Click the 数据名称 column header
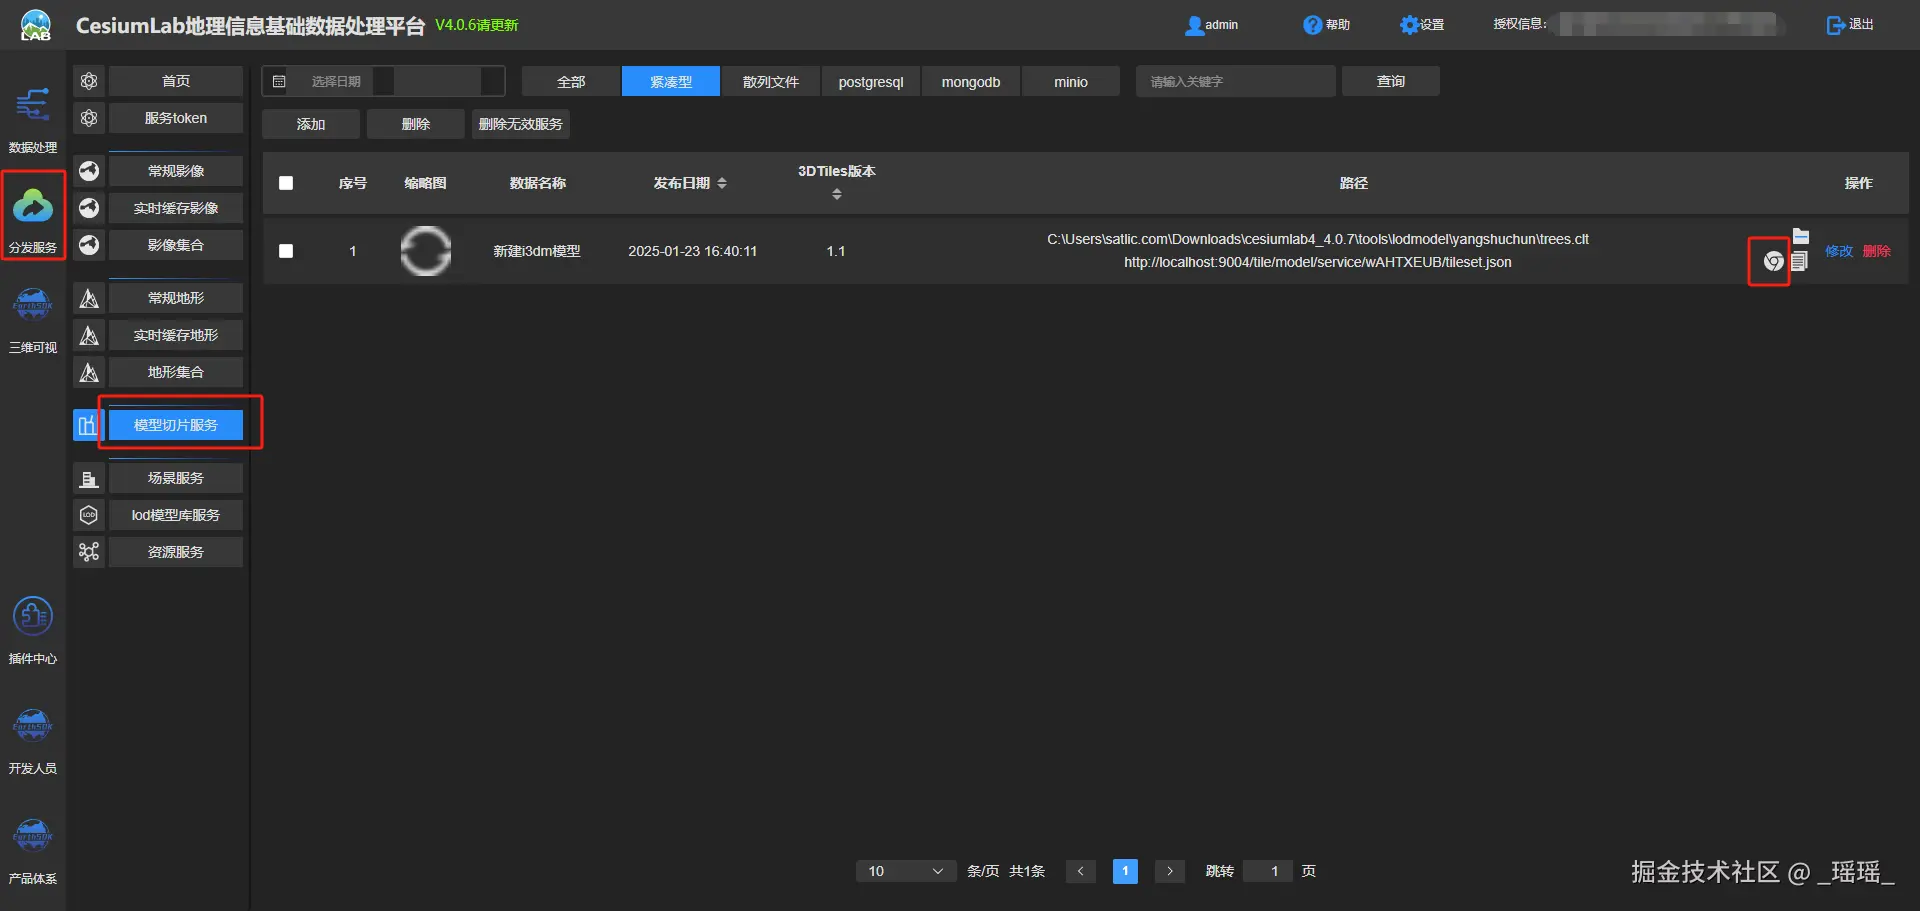This screenshot has width=1920, height=911. 538,183
